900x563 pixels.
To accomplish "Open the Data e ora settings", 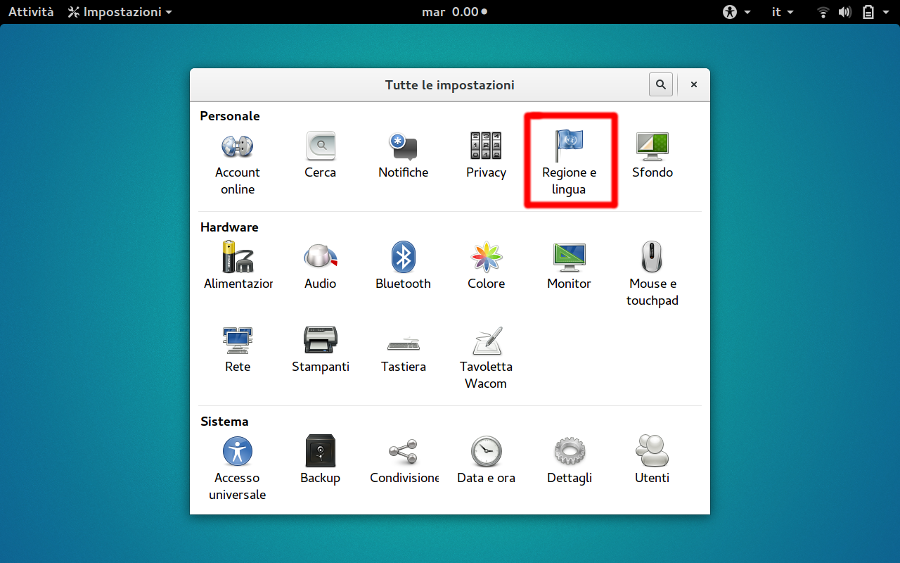I will click(x=486, y=460).
